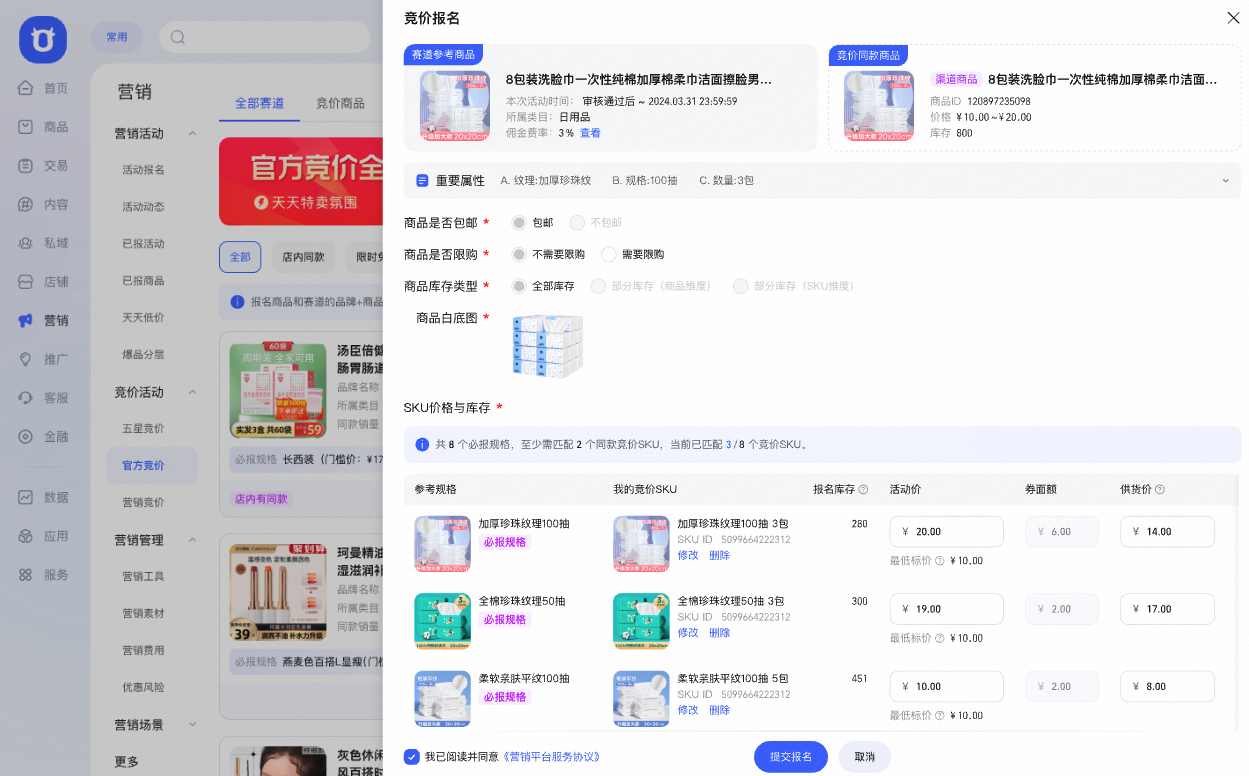Viewport: 1249px width, 776px height.
Task: Select the 全部 filter chip
Action: pyautogui.click(x=240, y=257)
